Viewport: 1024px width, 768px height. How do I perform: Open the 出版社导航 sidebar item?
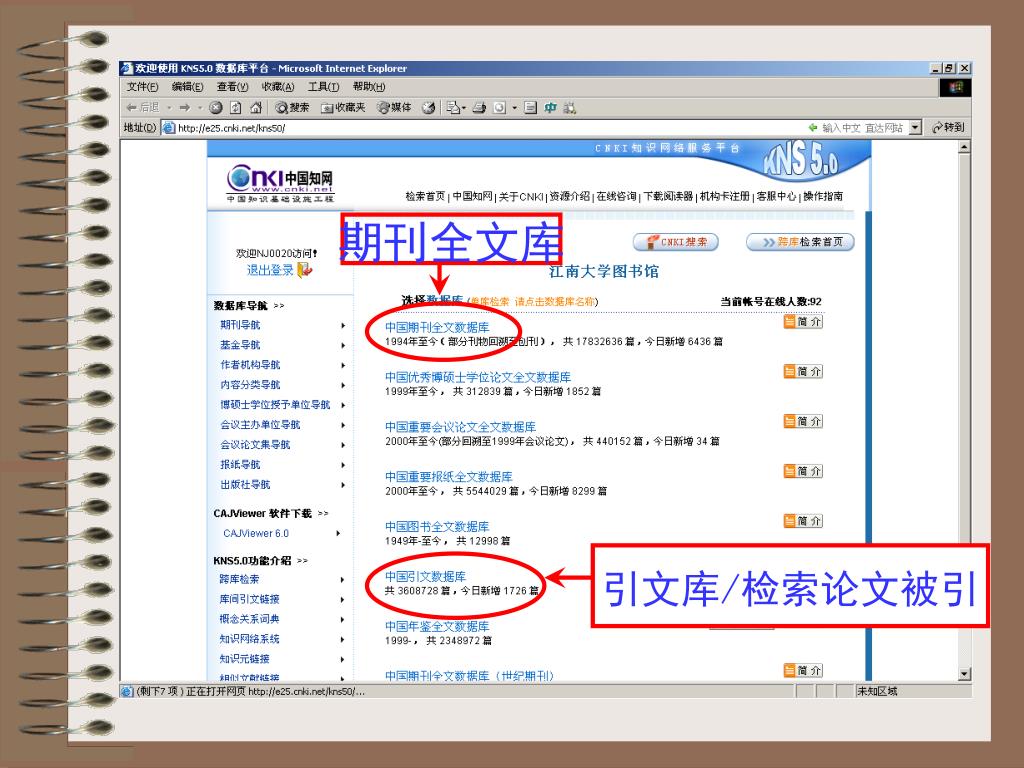coord(246,485)
